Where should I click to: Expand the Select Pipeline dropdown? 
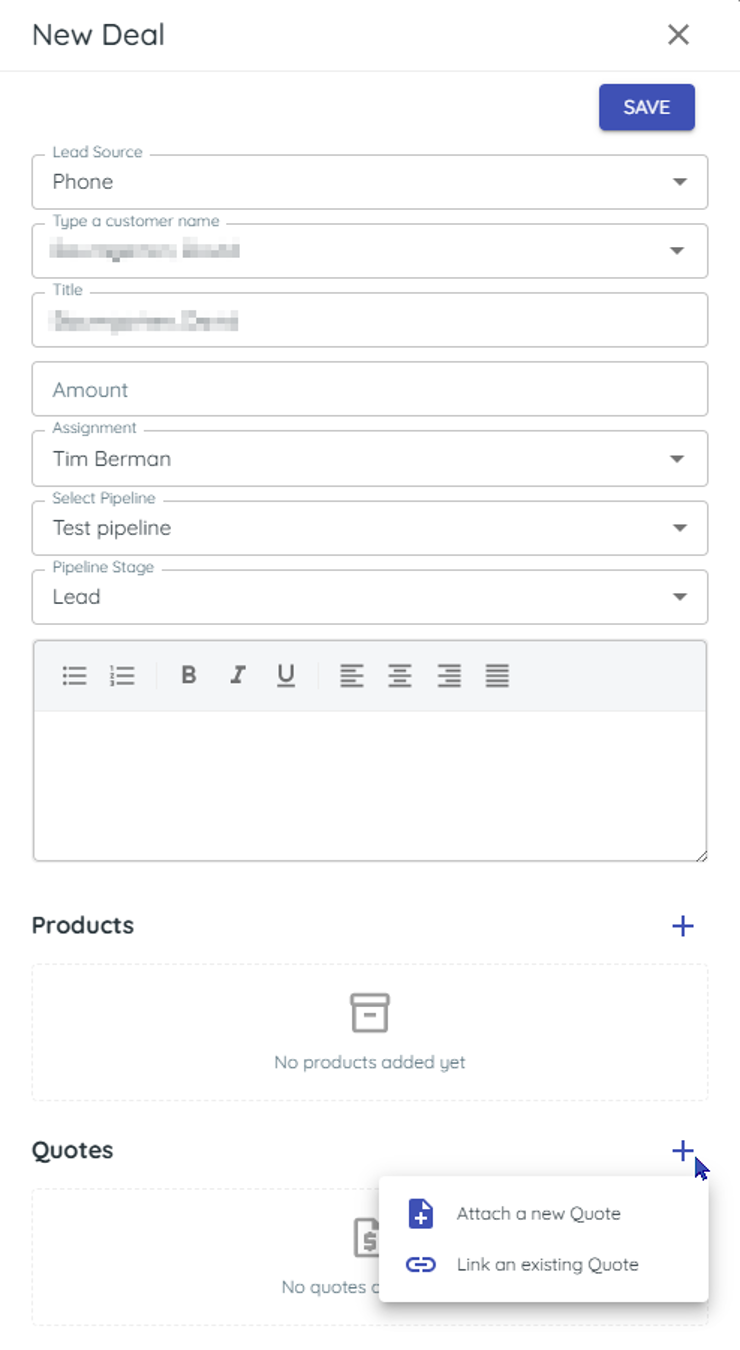point(370,528)
